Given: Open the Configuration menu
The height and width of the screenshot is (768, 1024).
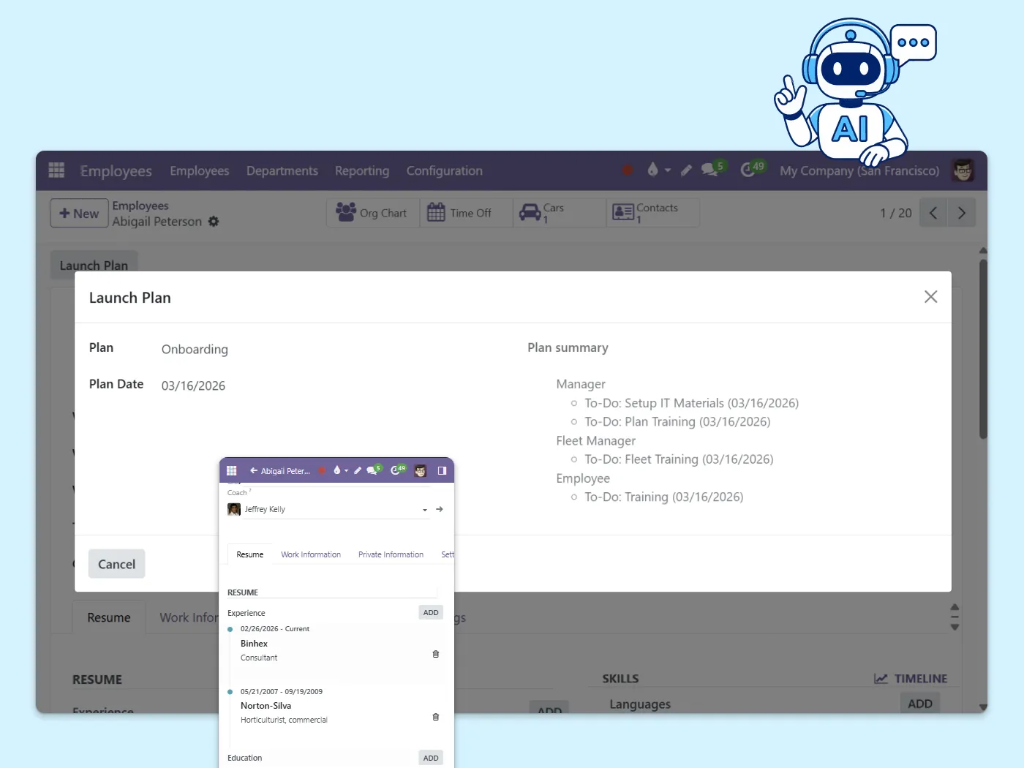Looking at the screenshot, I should (x=444, y=171).
